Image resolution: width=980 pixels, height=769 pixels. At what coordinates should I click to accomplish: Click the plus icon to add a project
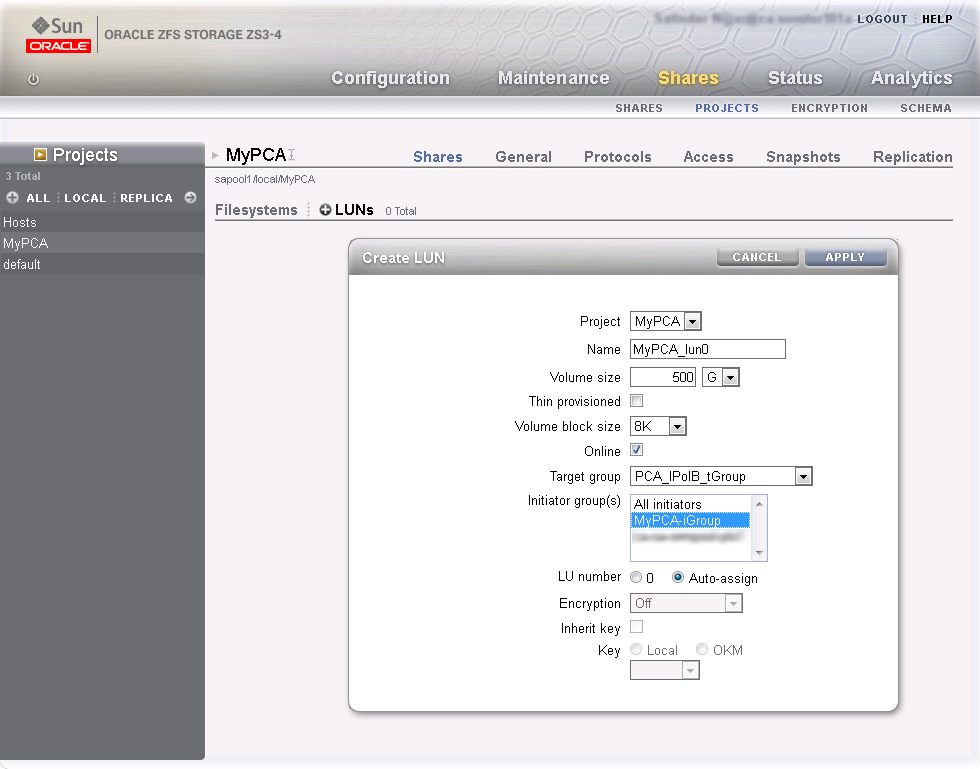(x=12, y=197)
